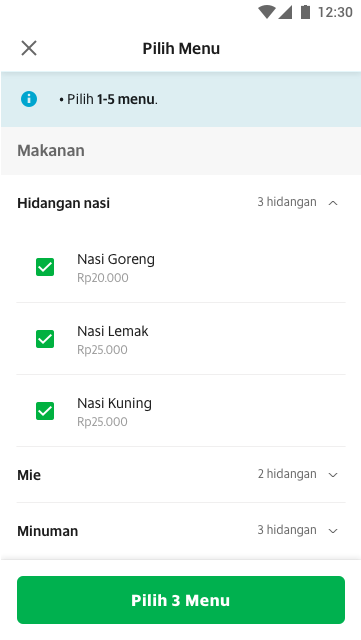Tap the cellular signal icon
Viewport: 361px width, 640px height.
click(285, 12)
